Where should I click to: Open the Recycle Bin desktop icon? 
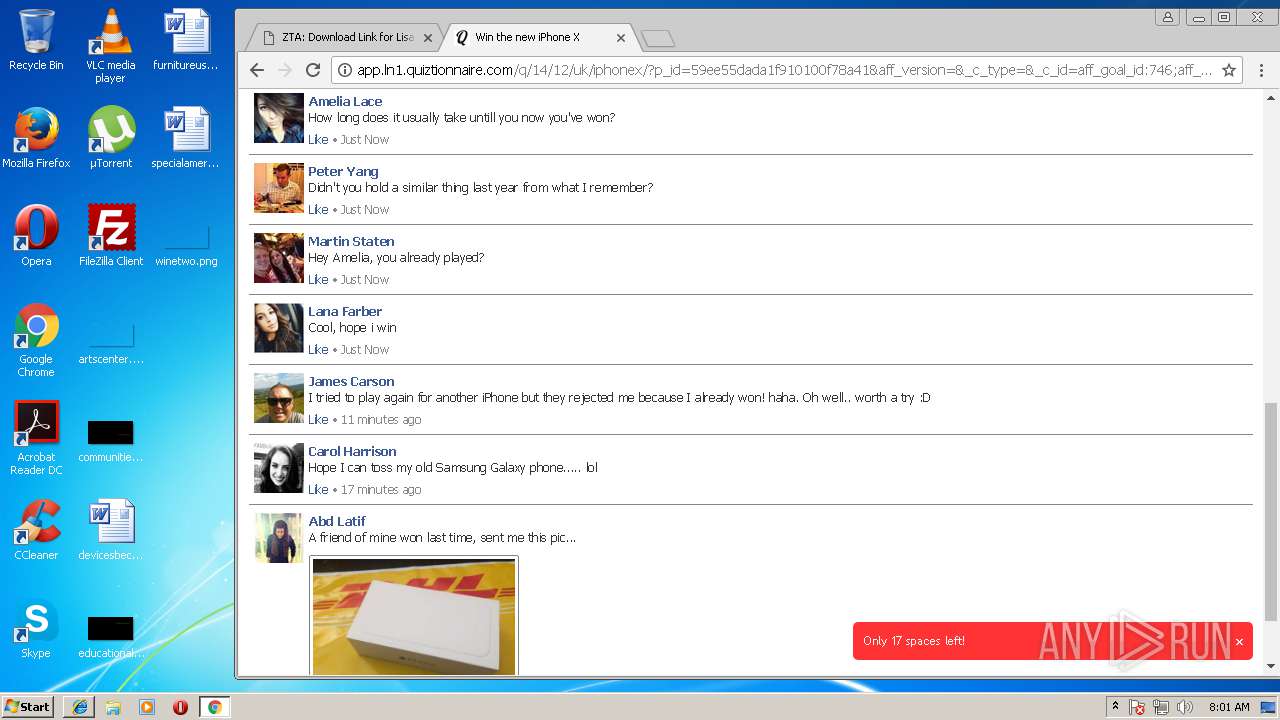(36, 40)
